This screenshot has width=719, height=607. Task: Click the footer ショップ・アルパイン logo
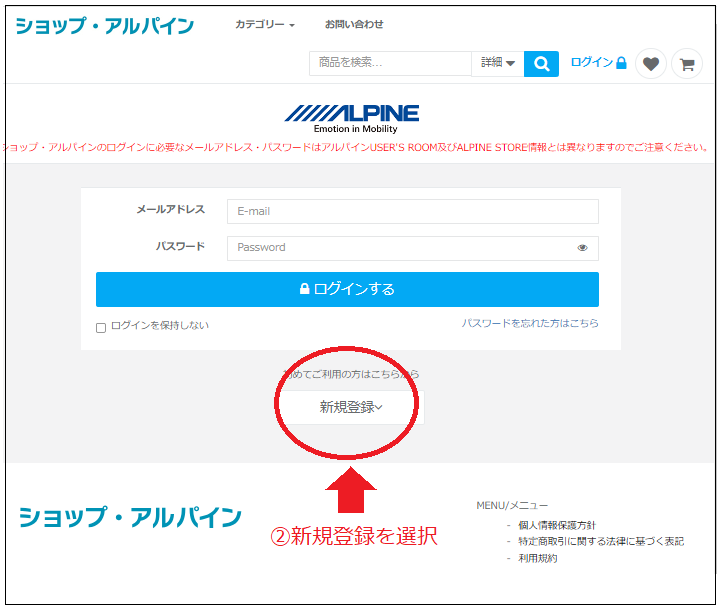point(130,517)
